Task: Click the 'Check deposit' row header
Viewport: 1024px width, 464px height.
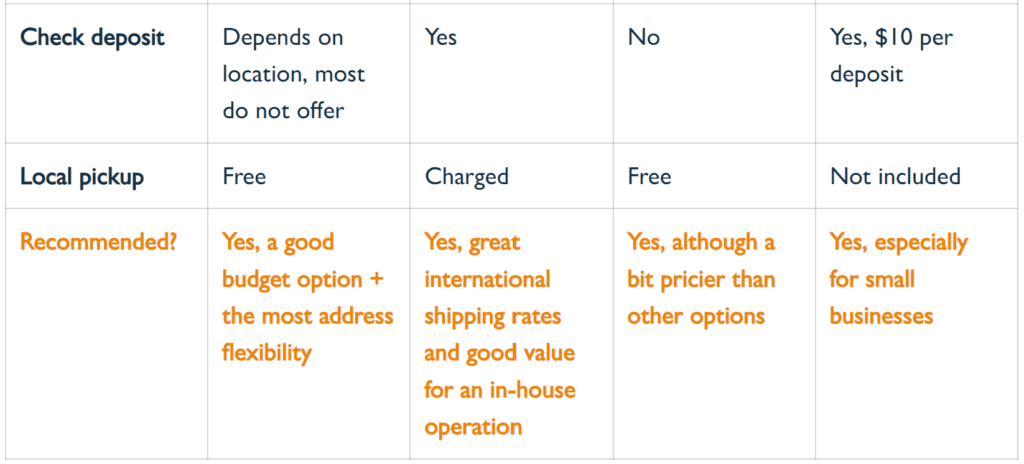Action: point(92,37)
